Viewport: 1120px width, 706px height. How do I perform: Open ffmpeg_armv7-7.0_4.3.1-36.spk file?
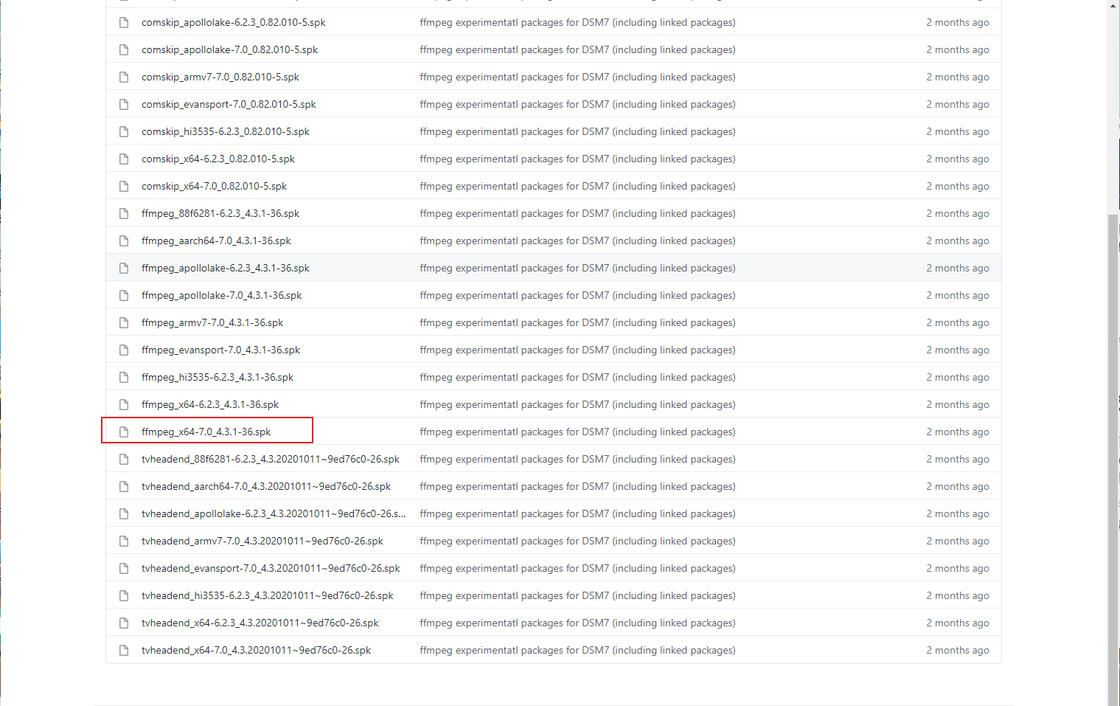pyautogui.click(x=212, y=323)
